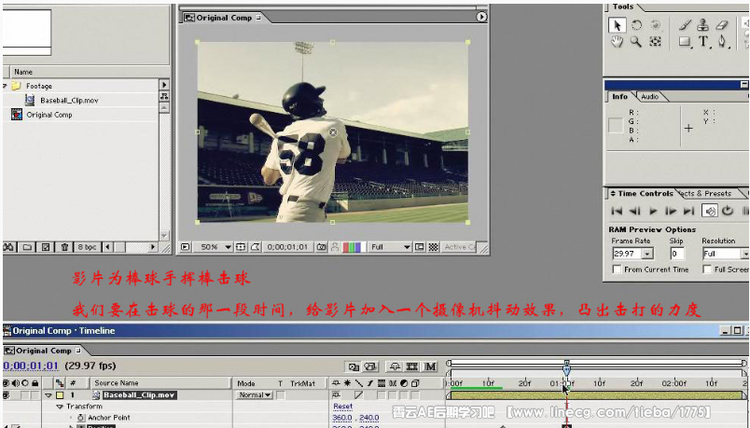Click the region of interest icon
This screenshot has height=428, width=750.
pos(419,247)
